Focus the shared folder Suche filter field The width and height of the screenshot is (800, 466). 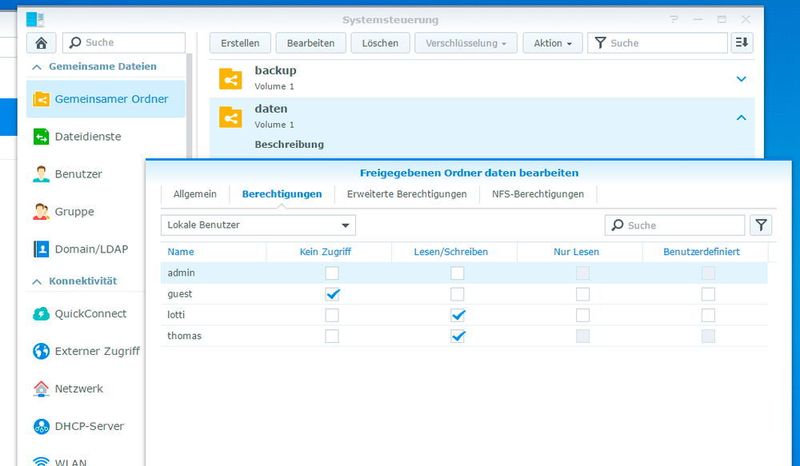[x=658, y=43]
